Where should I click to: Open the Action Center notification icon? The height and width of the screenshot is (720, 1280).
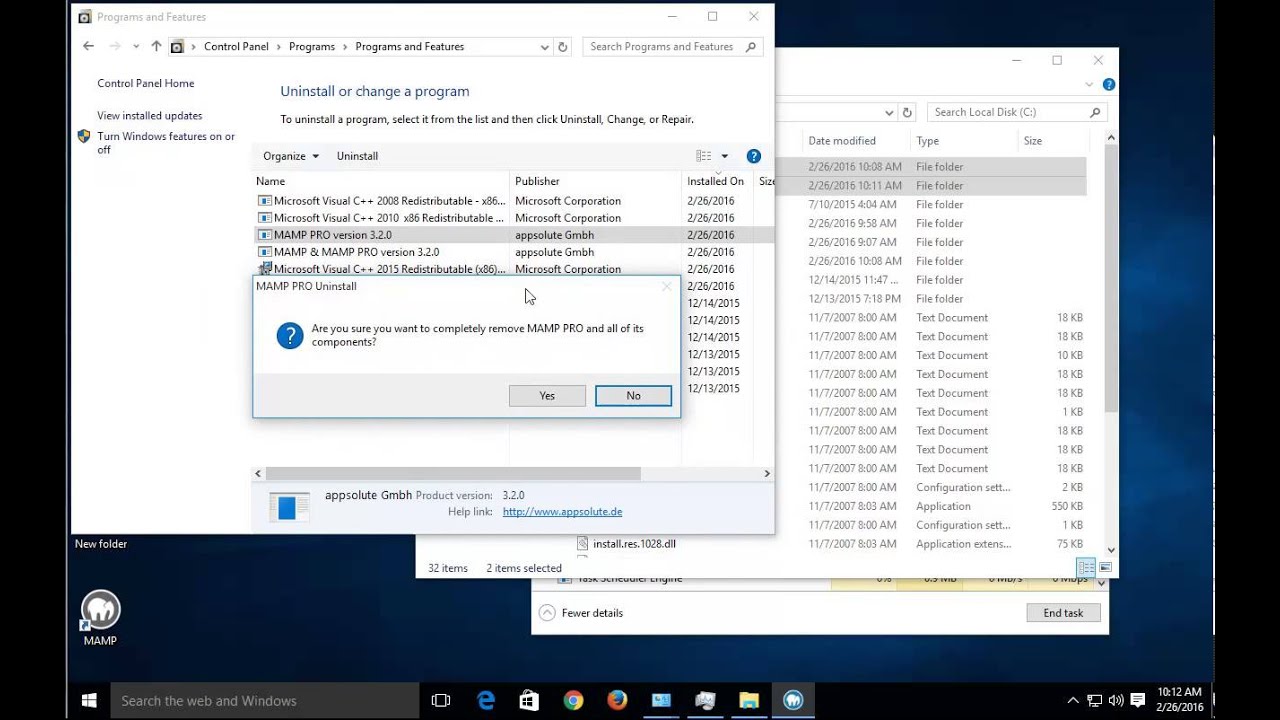click(1138, 701)
